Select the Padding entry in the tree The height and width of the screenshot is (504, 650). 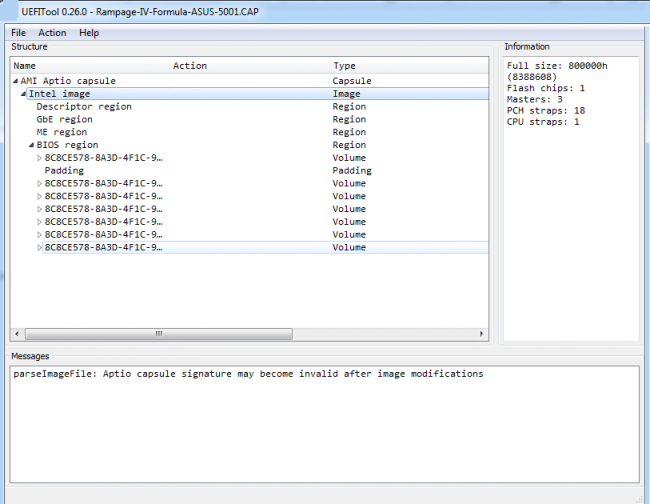click(64, 171)
